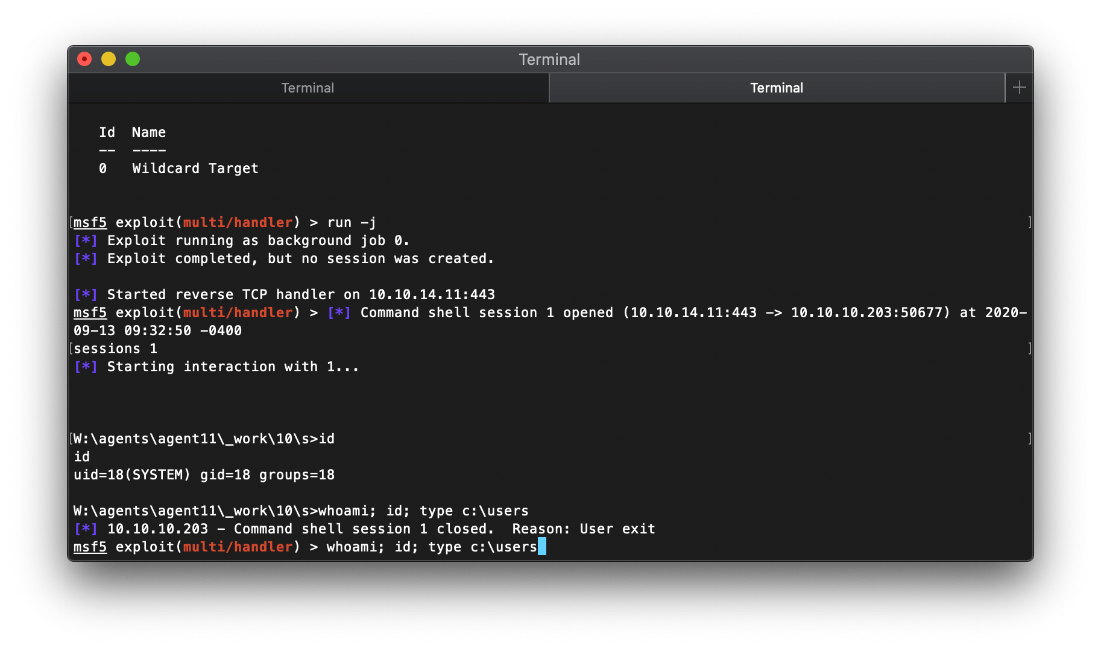1101x650 pixels.
Task: Select the active second Terminal tab
Action: coord(777,88)
